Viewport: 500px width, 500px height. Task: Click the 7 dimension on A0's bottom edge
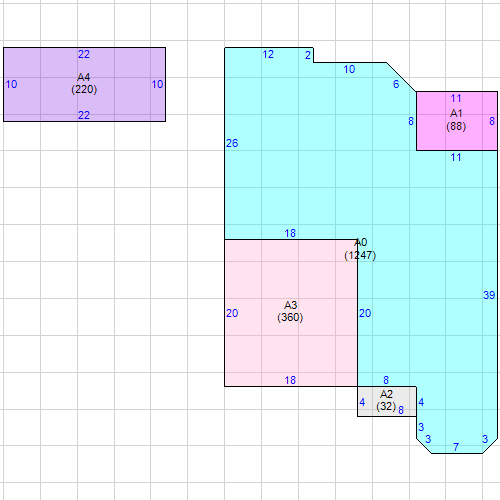point(456,447)
